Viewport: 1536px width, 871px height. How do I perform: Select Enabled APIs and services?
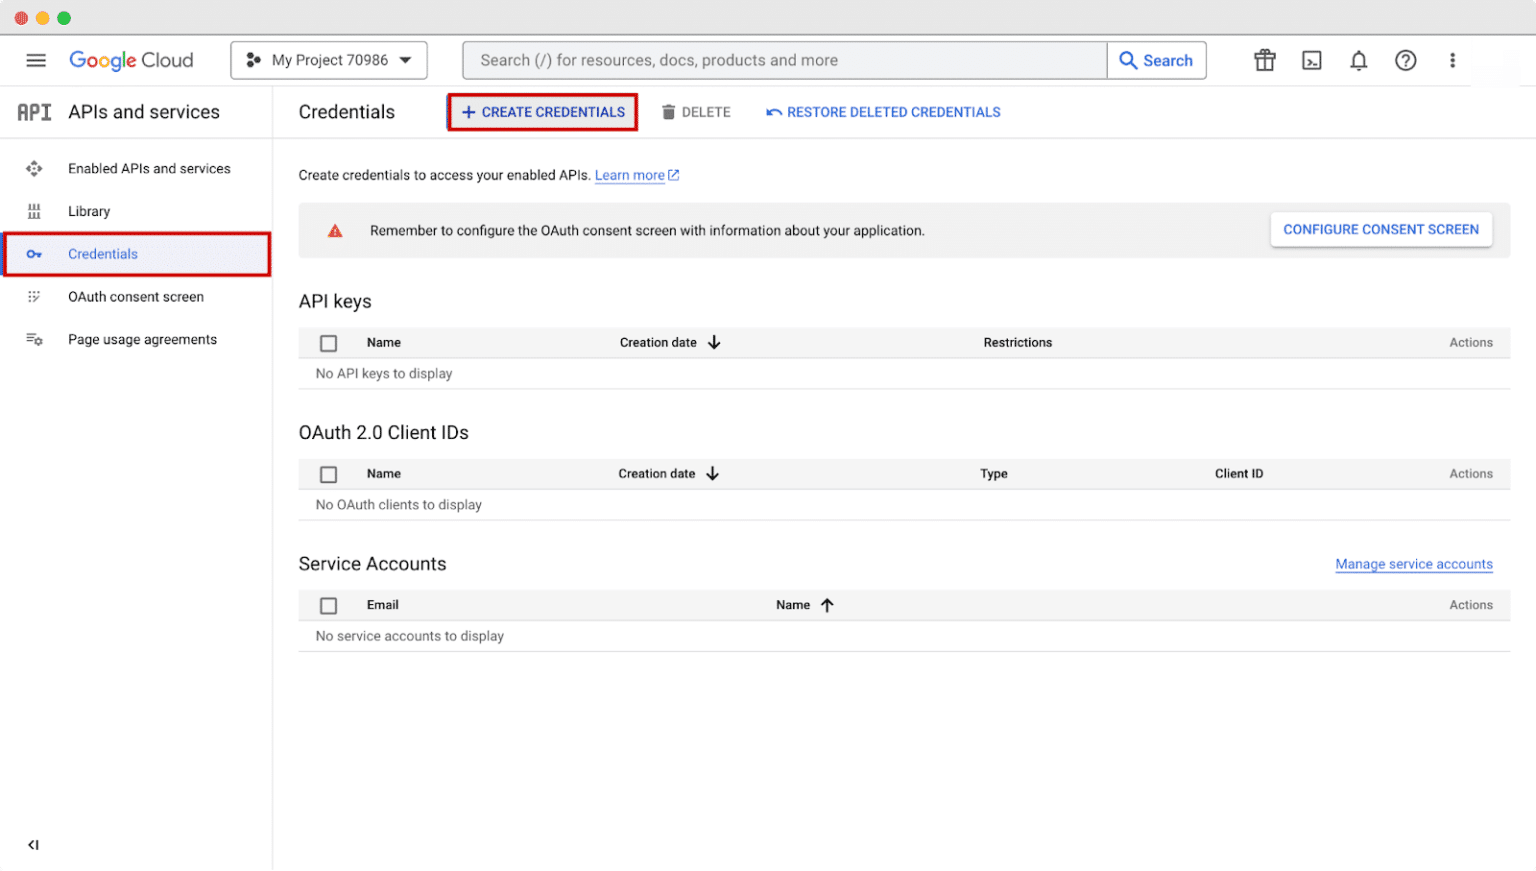[148, 168]
